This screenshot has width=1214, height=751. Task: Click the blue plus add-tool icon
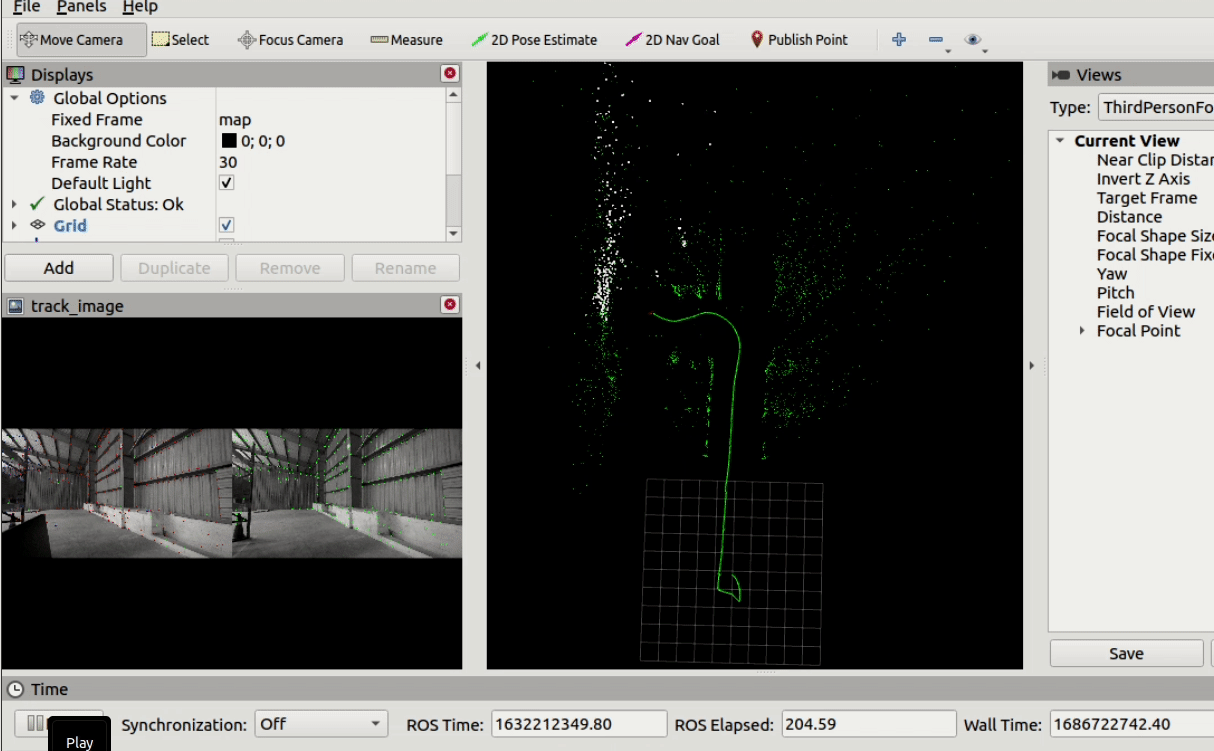[899, 40]
